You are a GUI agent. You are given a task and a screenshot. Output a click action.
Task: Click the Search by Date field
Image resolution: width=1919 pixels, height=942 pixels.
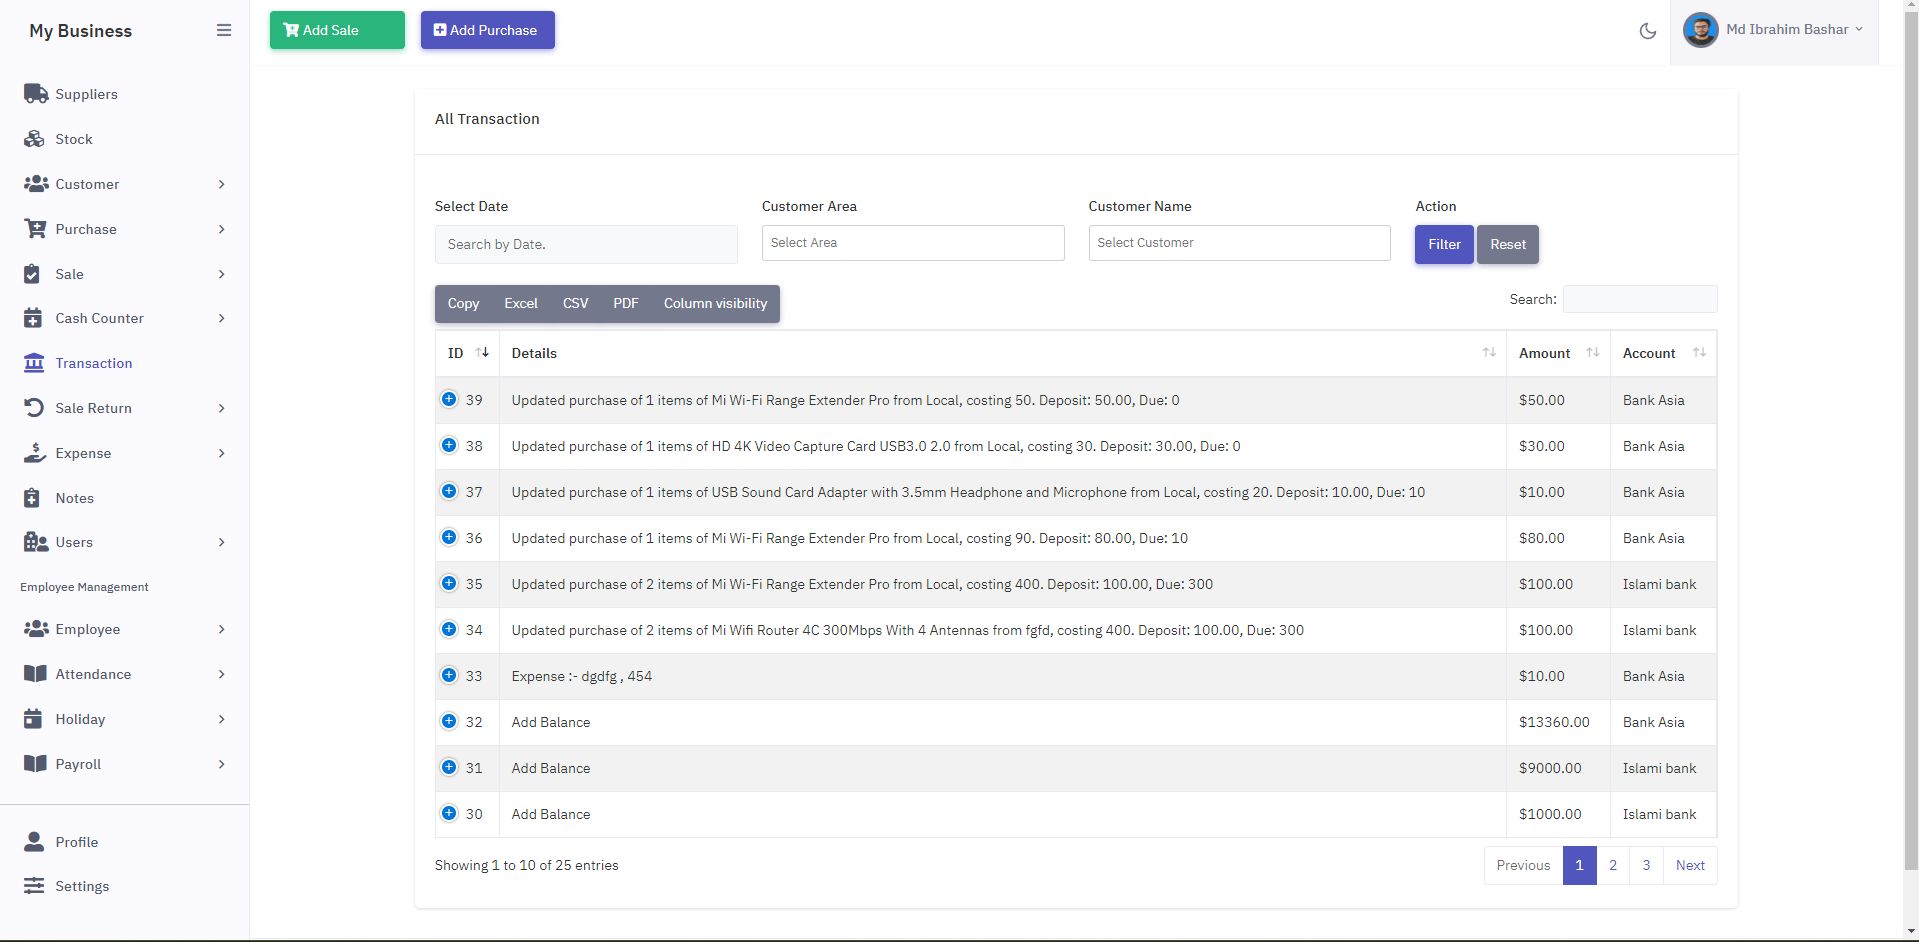pyautogui.click(x=586, y=244)
